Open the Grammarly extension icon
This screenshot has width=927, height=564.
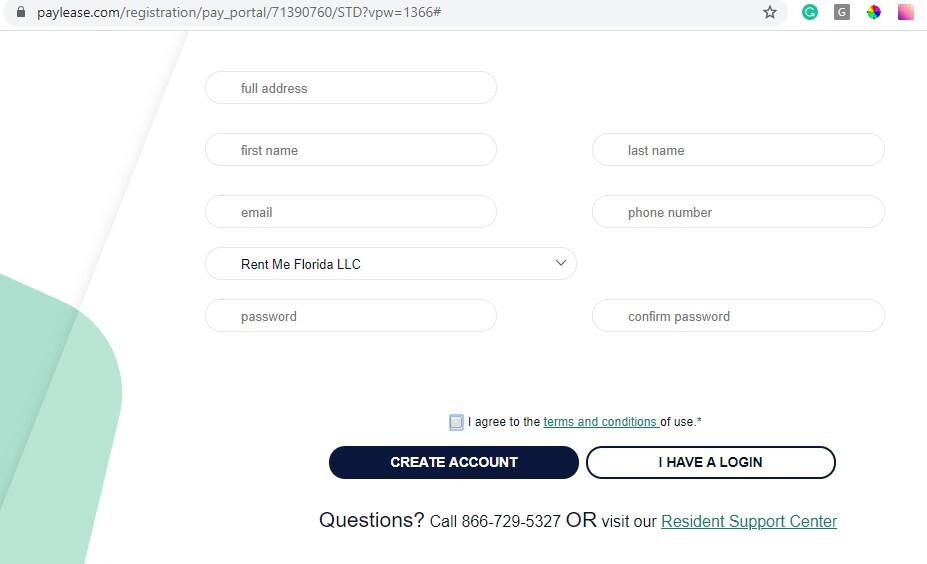point(809,12)
